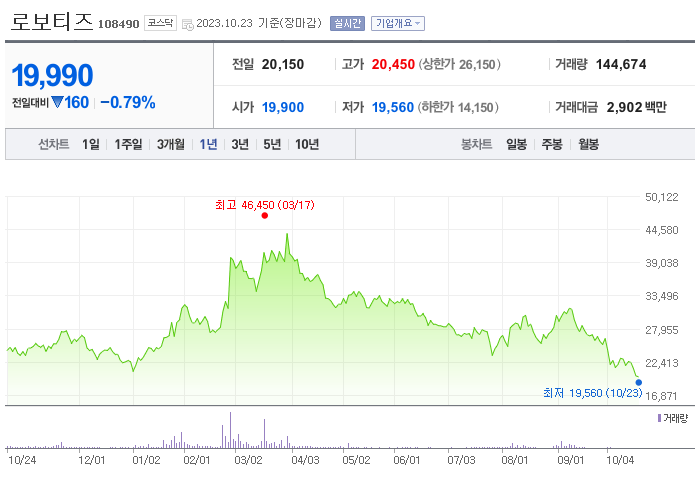Open the 기업개요 dropdown
The width and height of the screenshot is (695, 483).
point(398,23)
